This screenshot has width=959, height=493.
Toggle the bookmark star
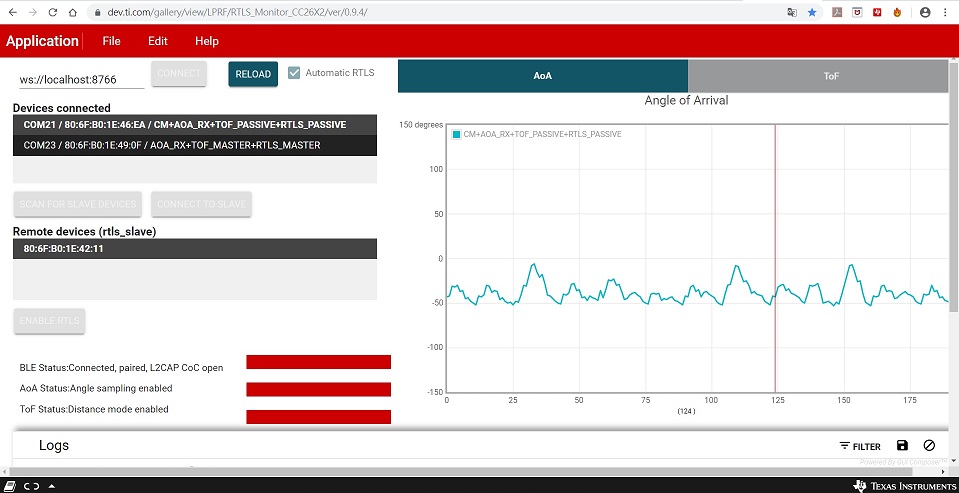coord(812,12)
